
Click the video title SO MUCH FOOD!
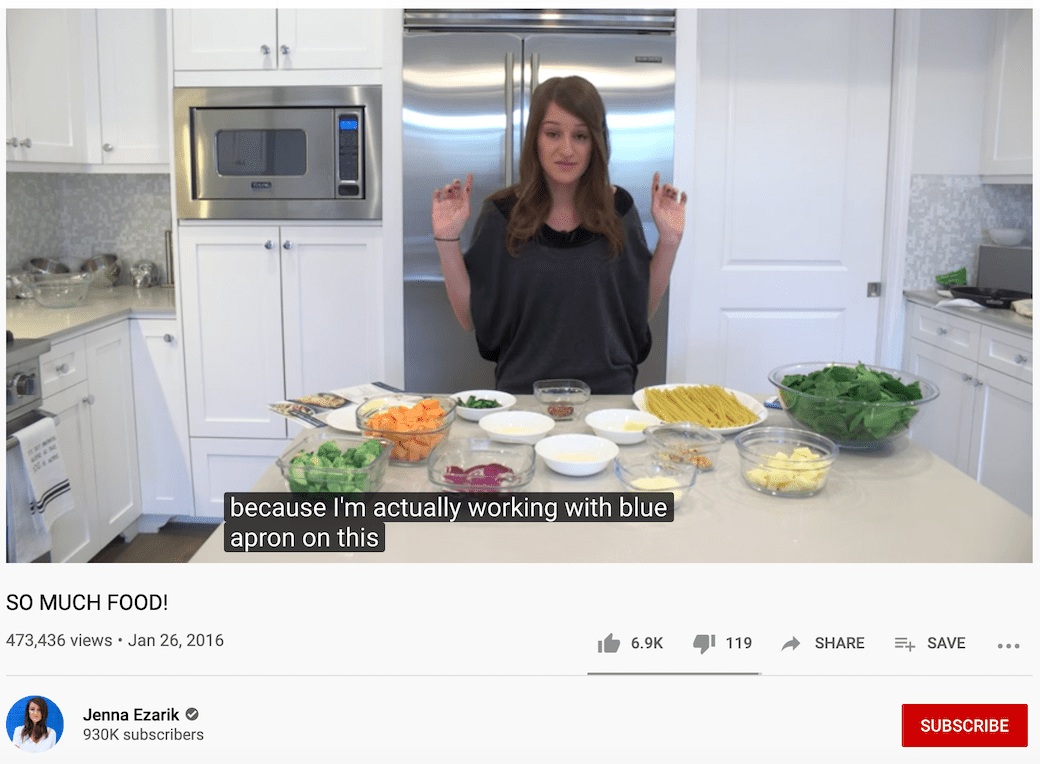point(87,602)
